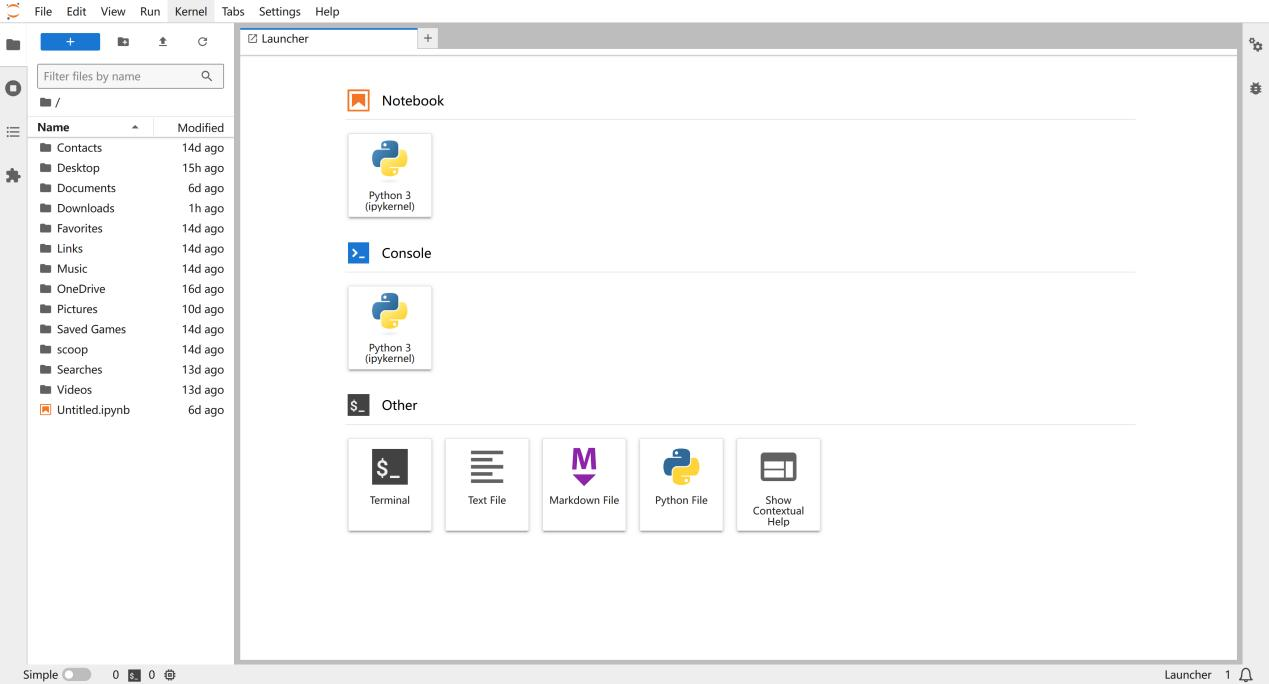Click the Filter files by name field
This screenshot has height=684, width=1269.
pos(130,76)
